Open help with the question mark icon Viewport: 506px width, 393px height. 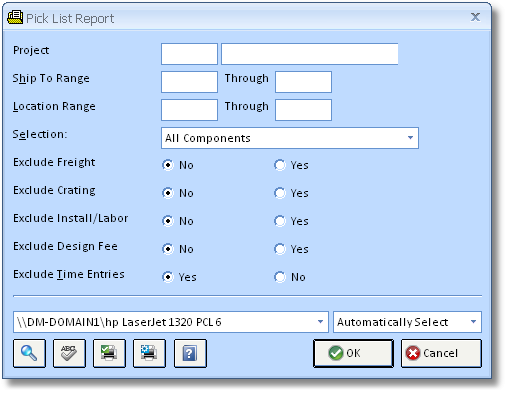(190, 353)
